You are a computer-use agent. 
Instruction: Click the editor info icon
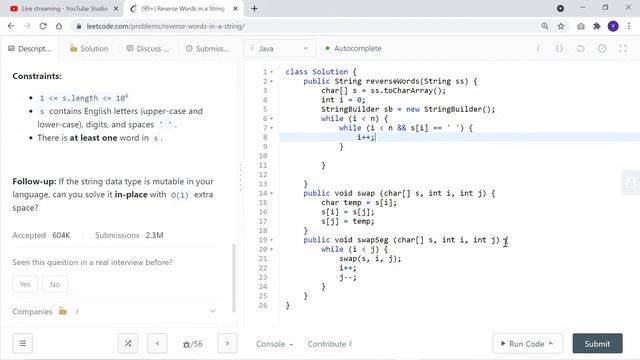(538, 49)
